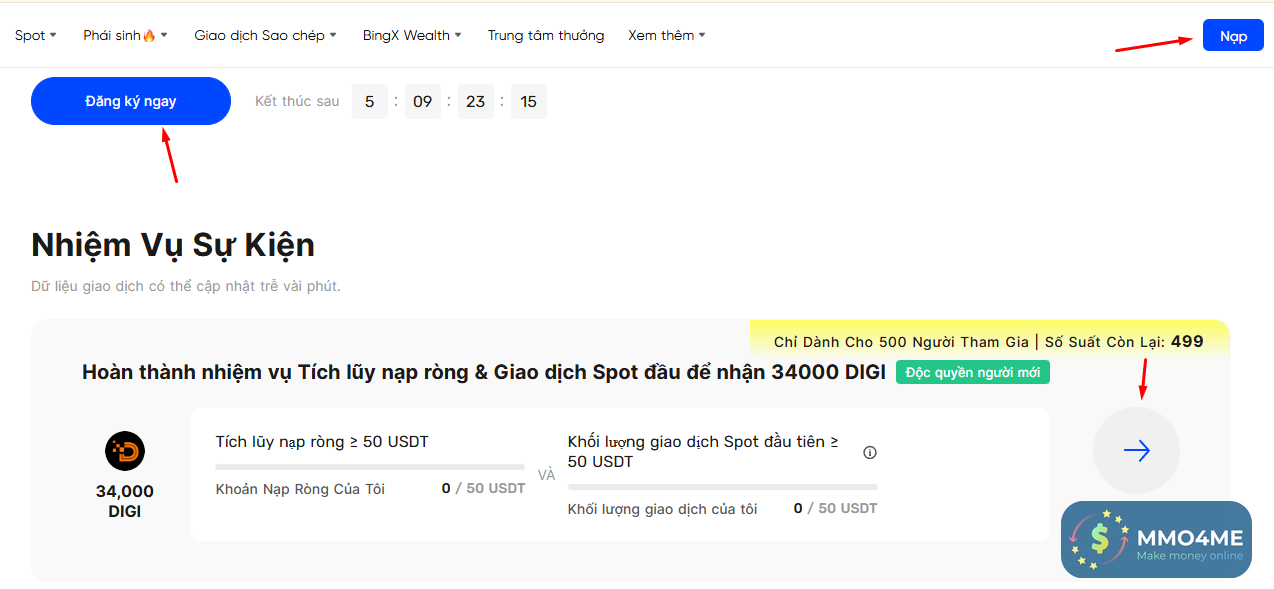Click the Nhiệm Vụ Sự Kiện heading
The width and height of the screenshot is (1274, 589).
pyautogui.click(x=173, y=244)
